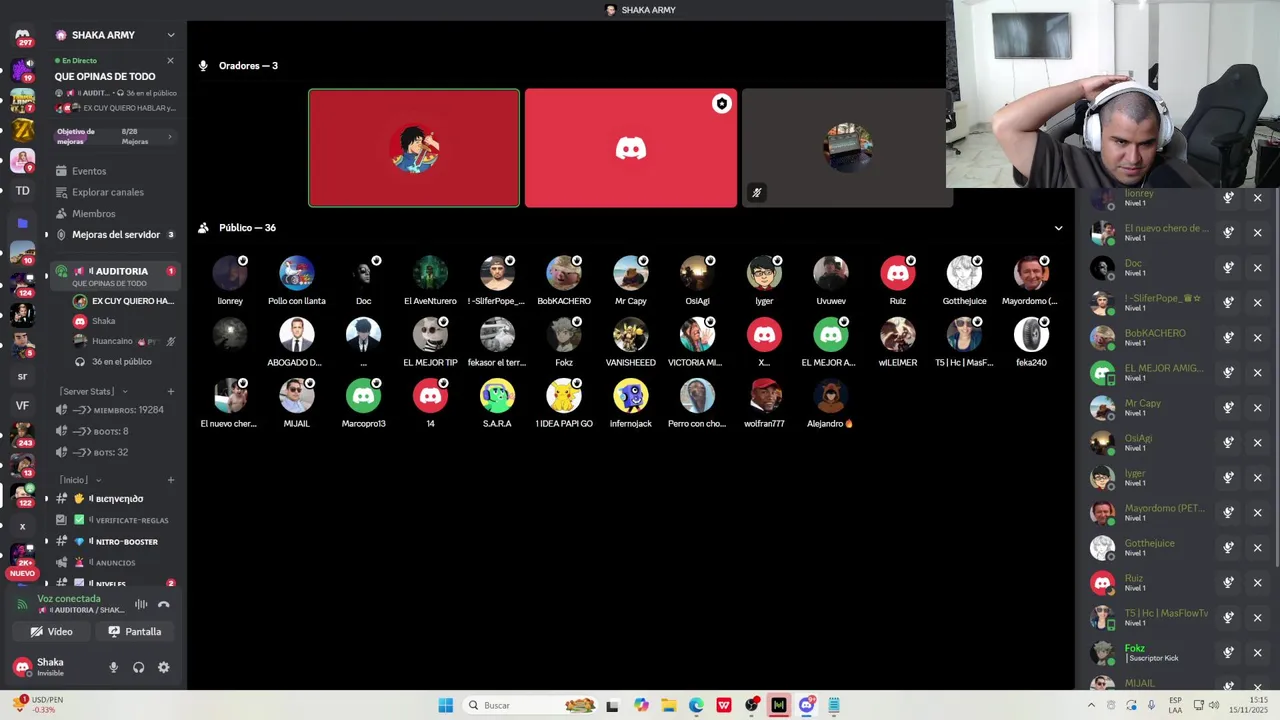Invite lionrey to speak

(x=1228, y=198)
